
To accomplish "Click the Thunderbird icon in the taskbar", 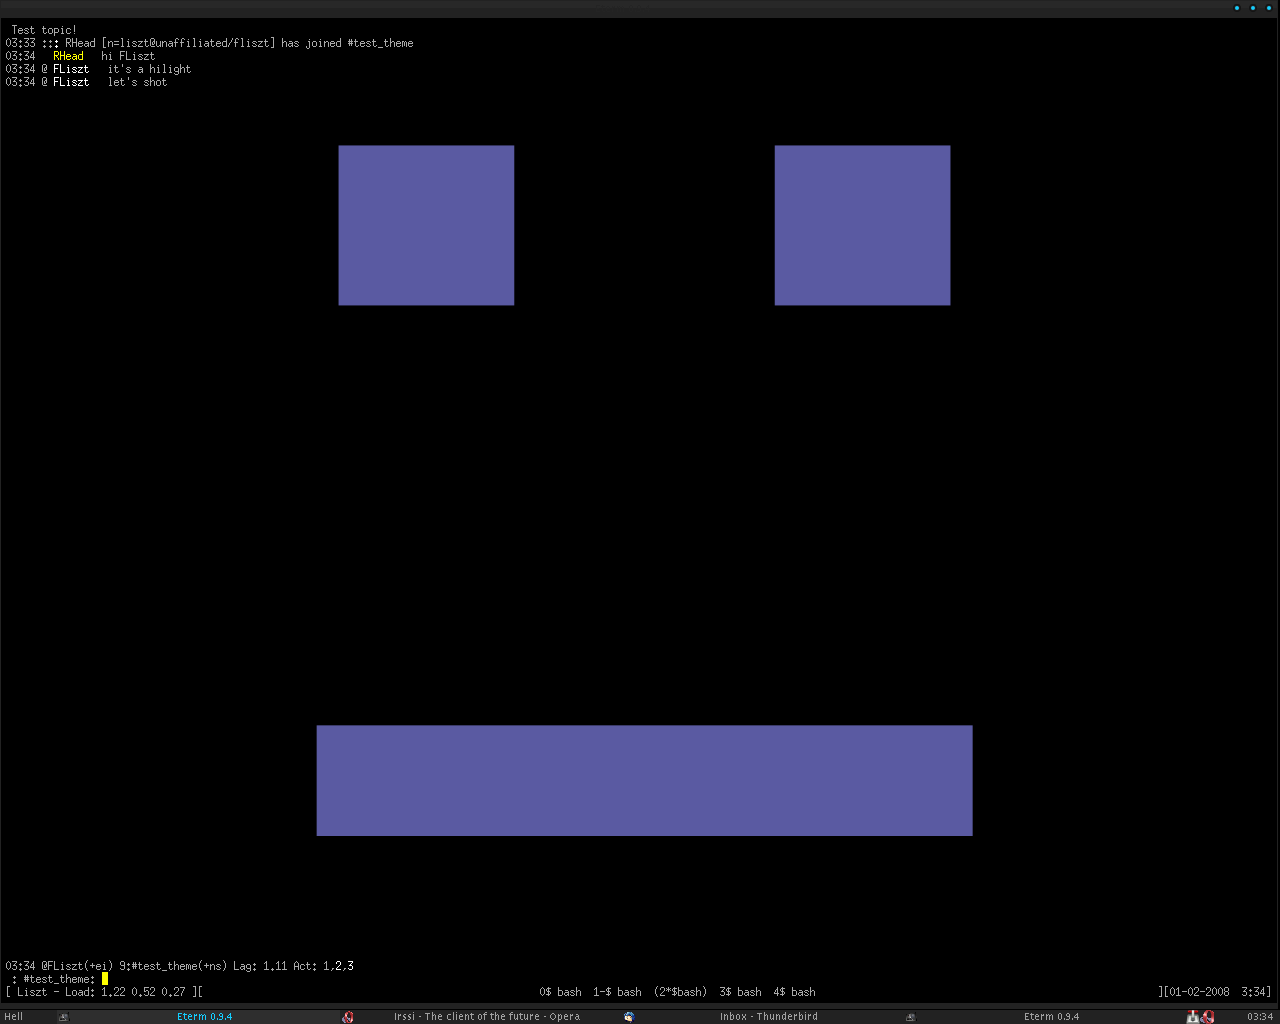I will pyautogui.click(x=629, y=1017).
